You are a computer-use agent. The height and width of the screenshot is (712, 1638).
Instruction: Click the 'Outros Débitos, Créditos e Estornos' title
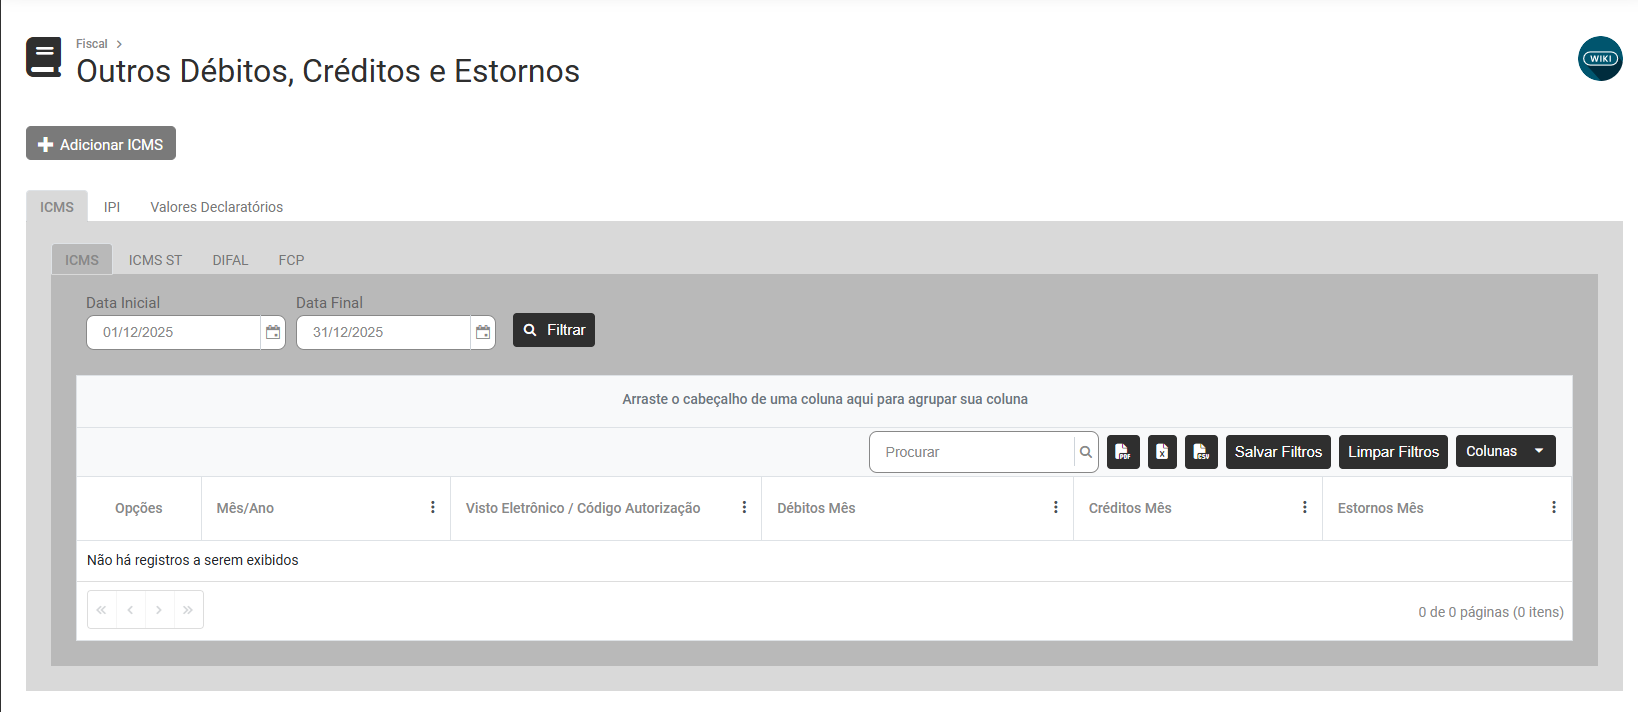(328, 71)
